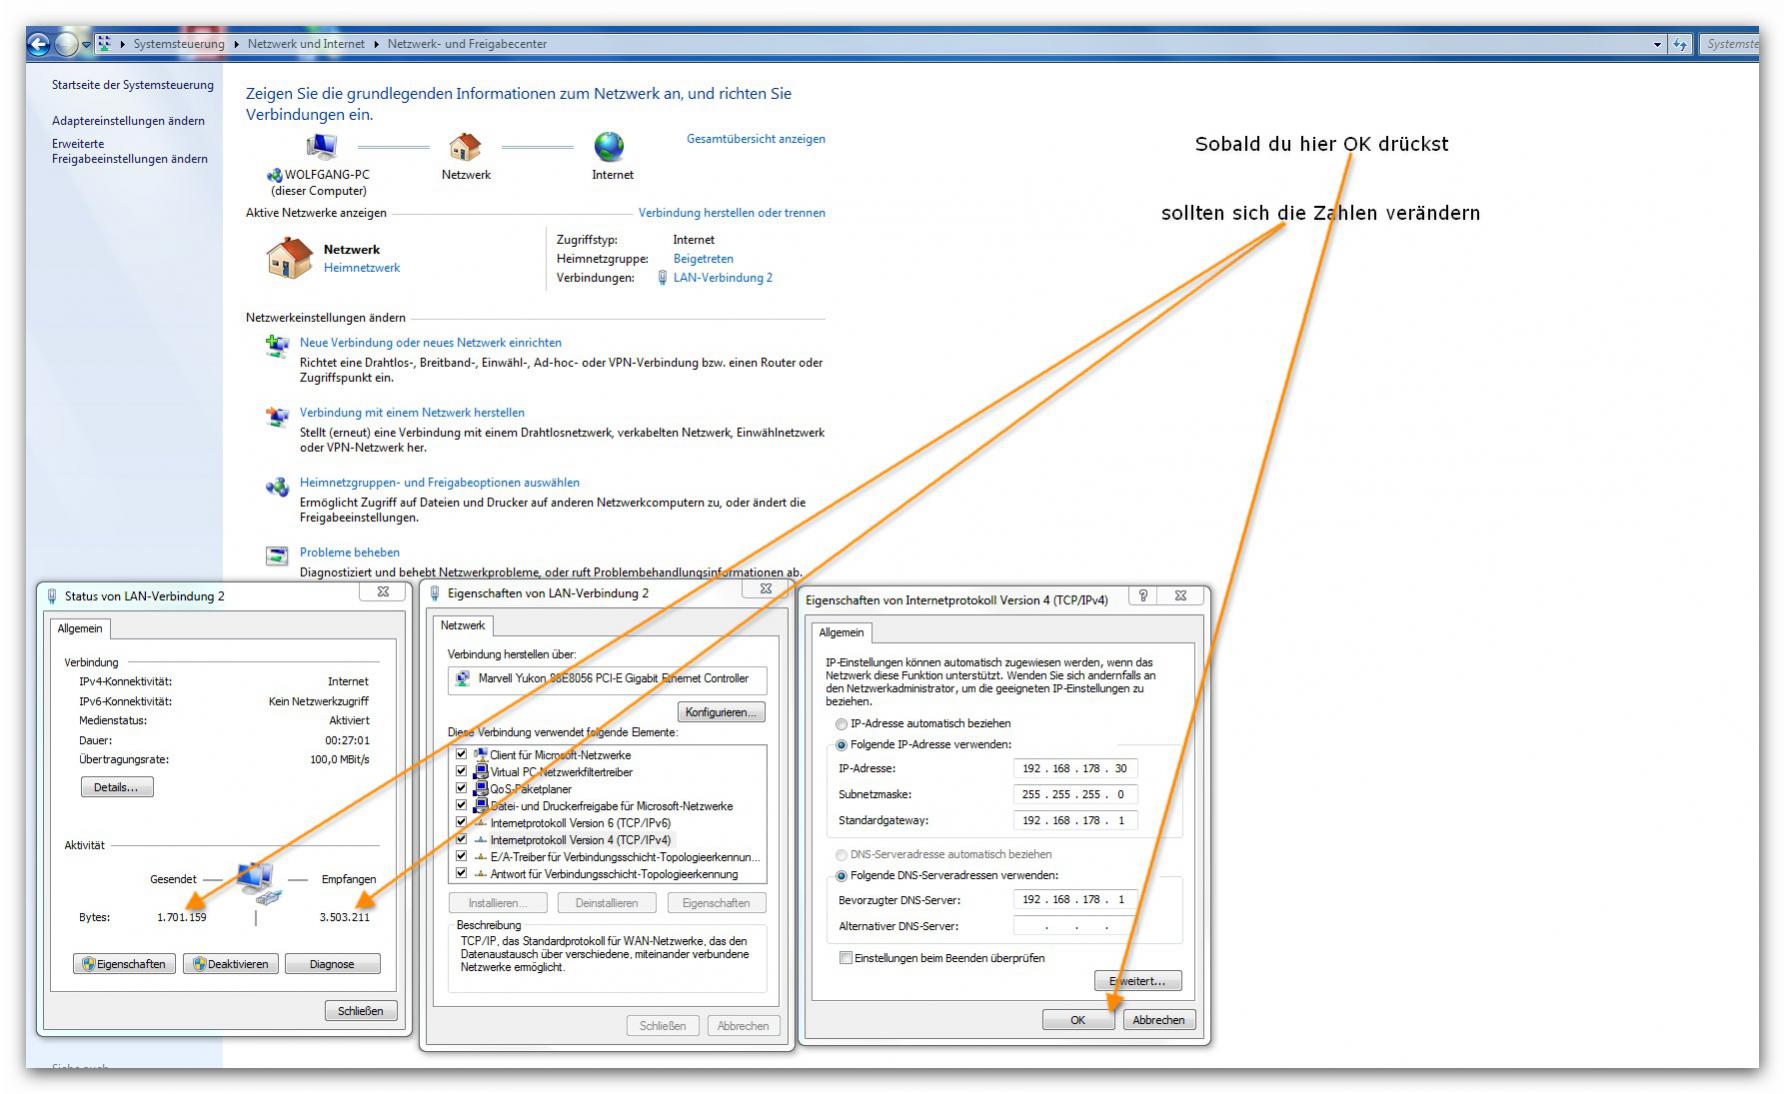This screenshot has height=1094, width=1785.
Task: Click the Standardgateway input field
Action: point(1075,821)
